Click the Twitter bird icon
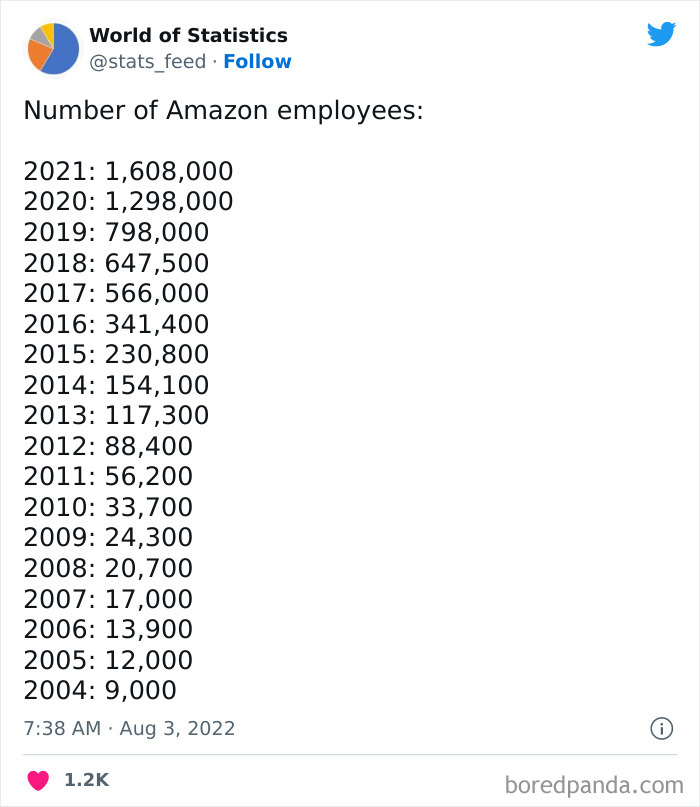Image resolution: width=700 pixels, height=807 pixels. (662, 33)
